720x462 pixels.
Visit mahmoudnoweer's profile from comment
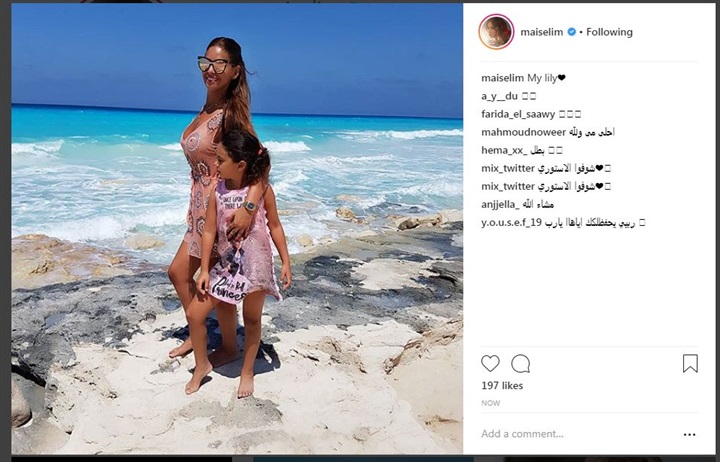tap(523, 132)
